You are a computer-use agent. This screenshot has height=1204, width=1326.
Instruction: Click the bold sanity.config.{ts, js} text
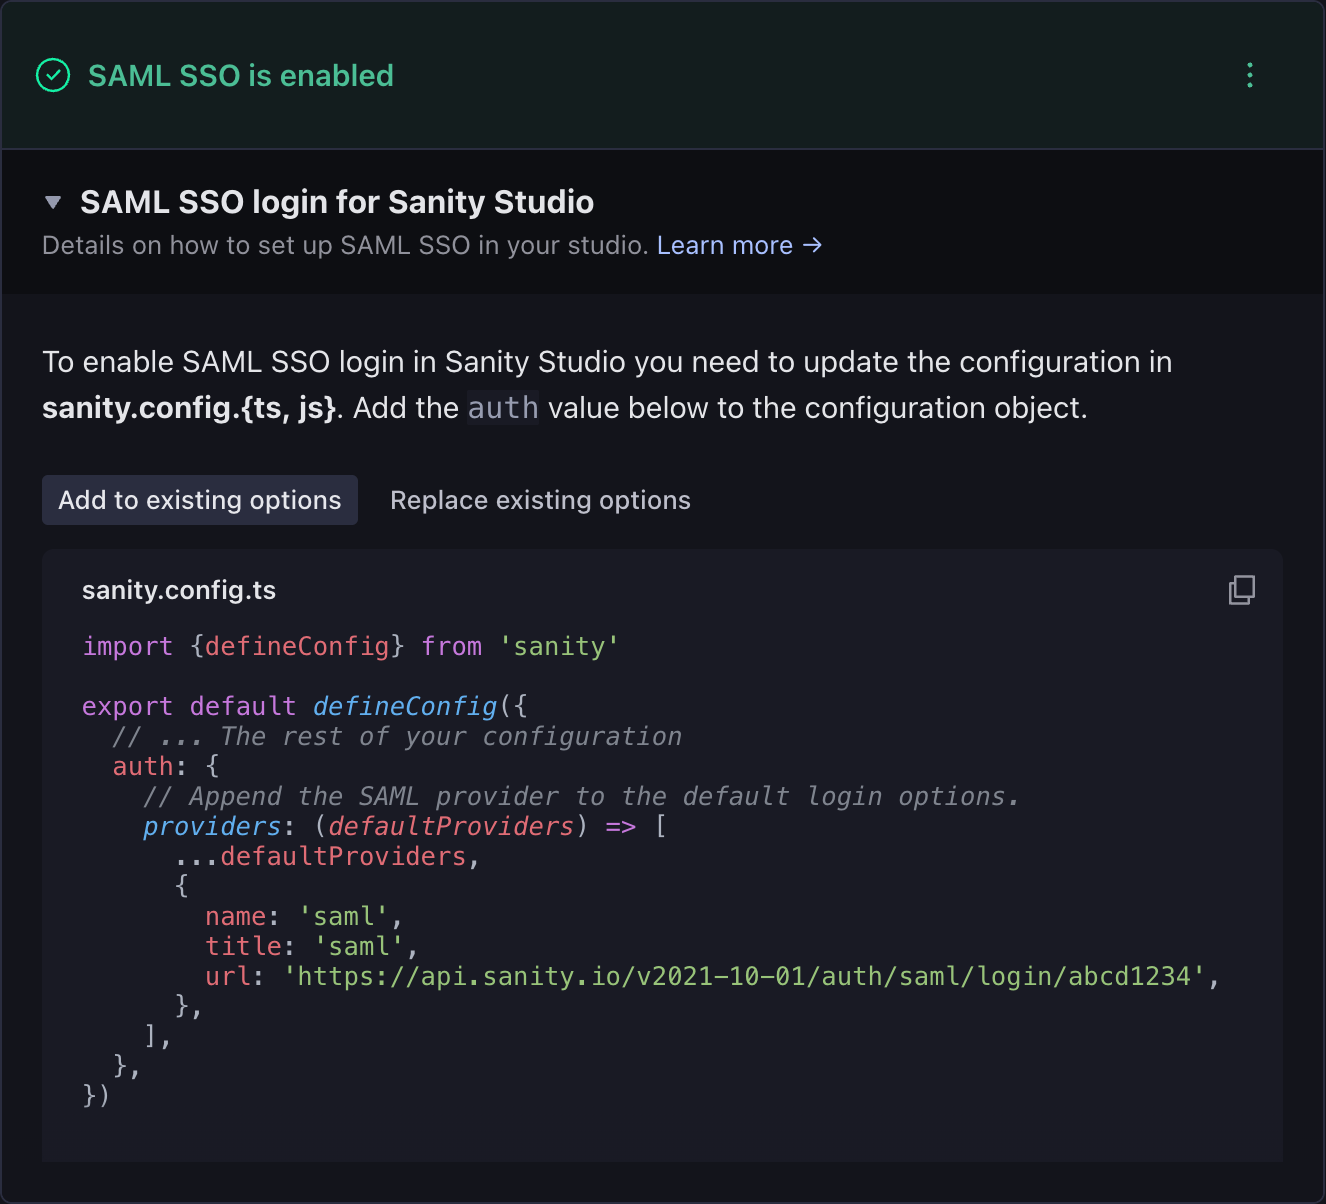pos(189,408)
